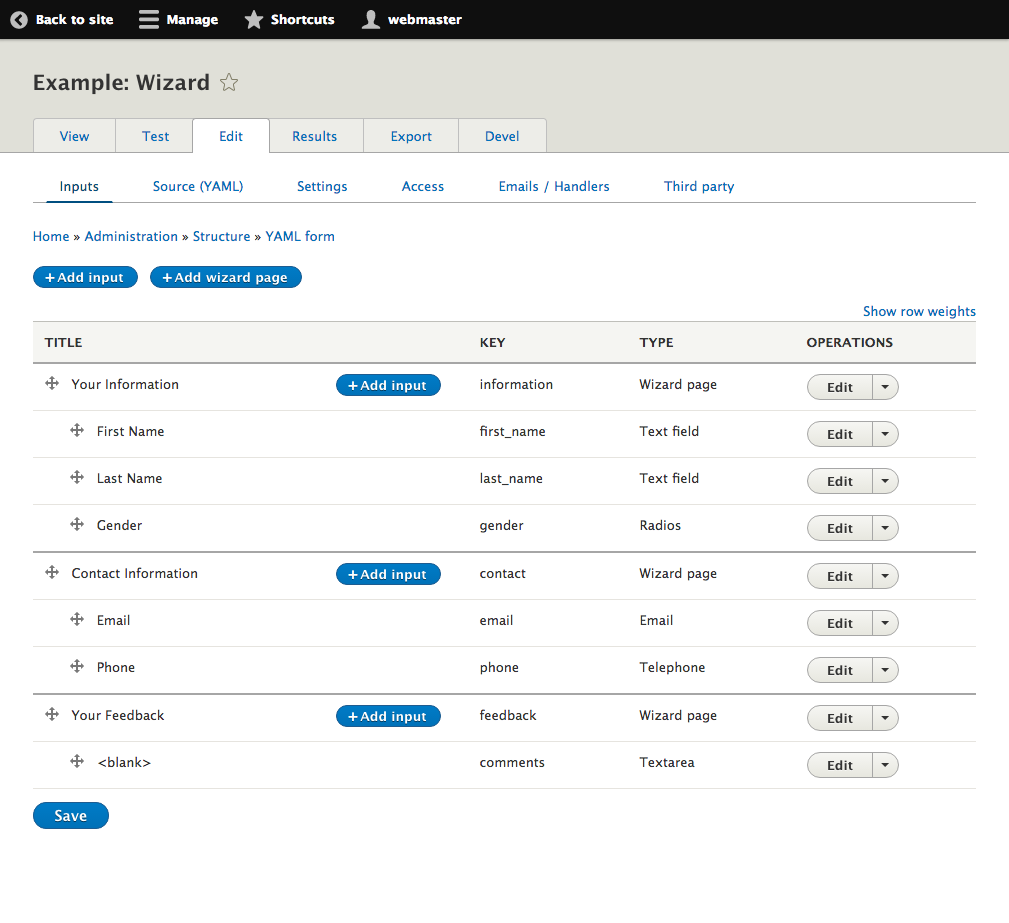Expand operations dropdown for last_name row
1009x923 pixels.
click(x=885, y=481)
